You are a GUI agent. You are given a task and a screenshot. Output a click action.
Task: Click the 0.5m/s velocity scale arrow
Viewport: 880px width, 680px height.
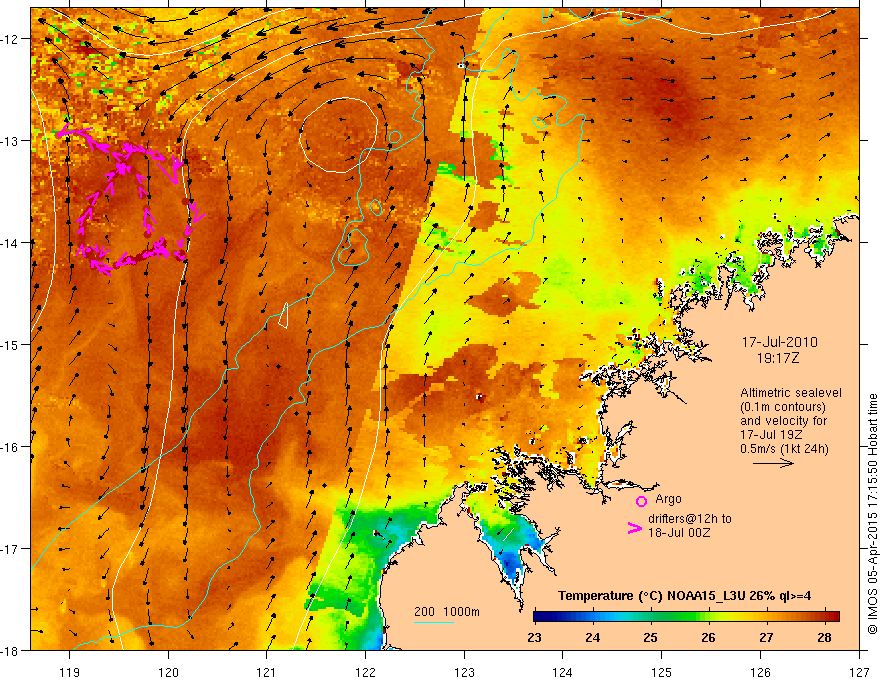pyautogui.click(x=773, y=463)
